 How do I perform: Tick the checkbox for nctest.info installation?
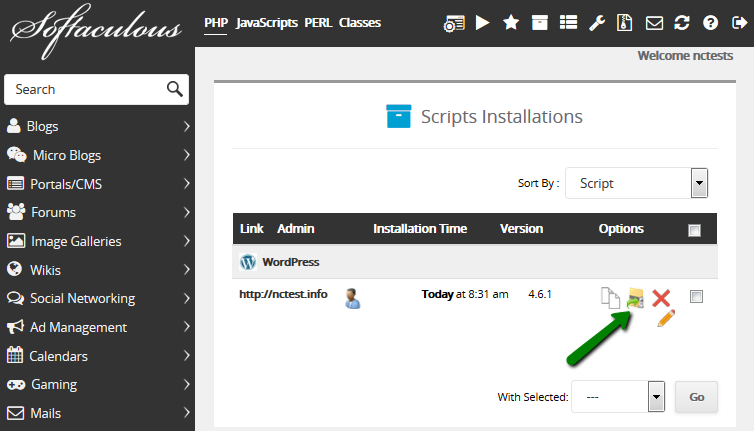697,296
